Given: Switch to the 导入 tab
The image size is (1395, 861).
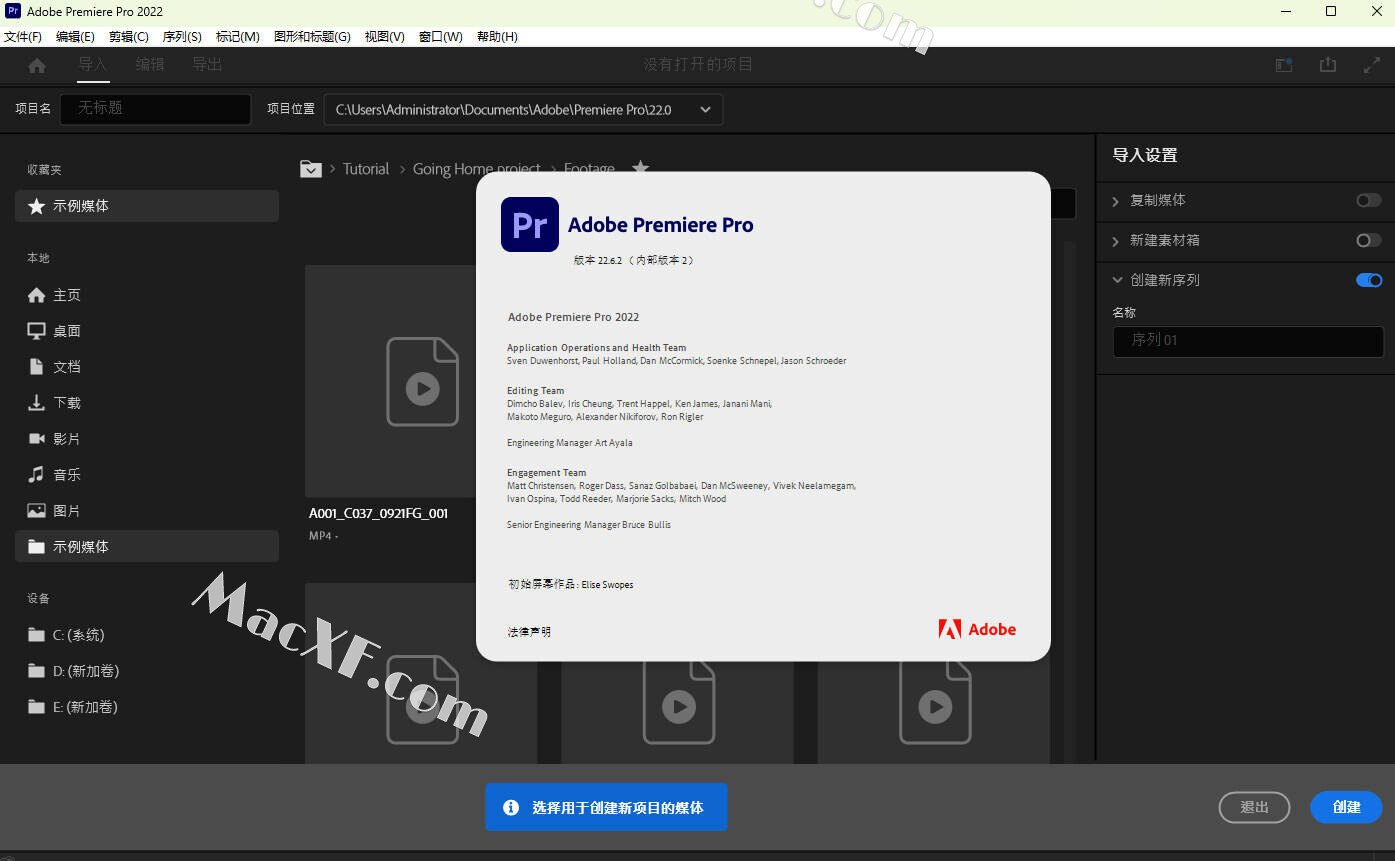Looking at the screenshot, I should click(x=92, y=65).
